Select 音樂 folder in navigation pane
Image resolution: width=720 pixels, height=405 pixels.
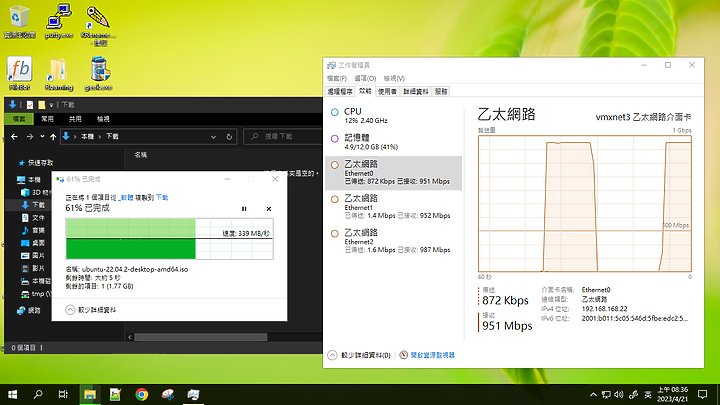33,230
